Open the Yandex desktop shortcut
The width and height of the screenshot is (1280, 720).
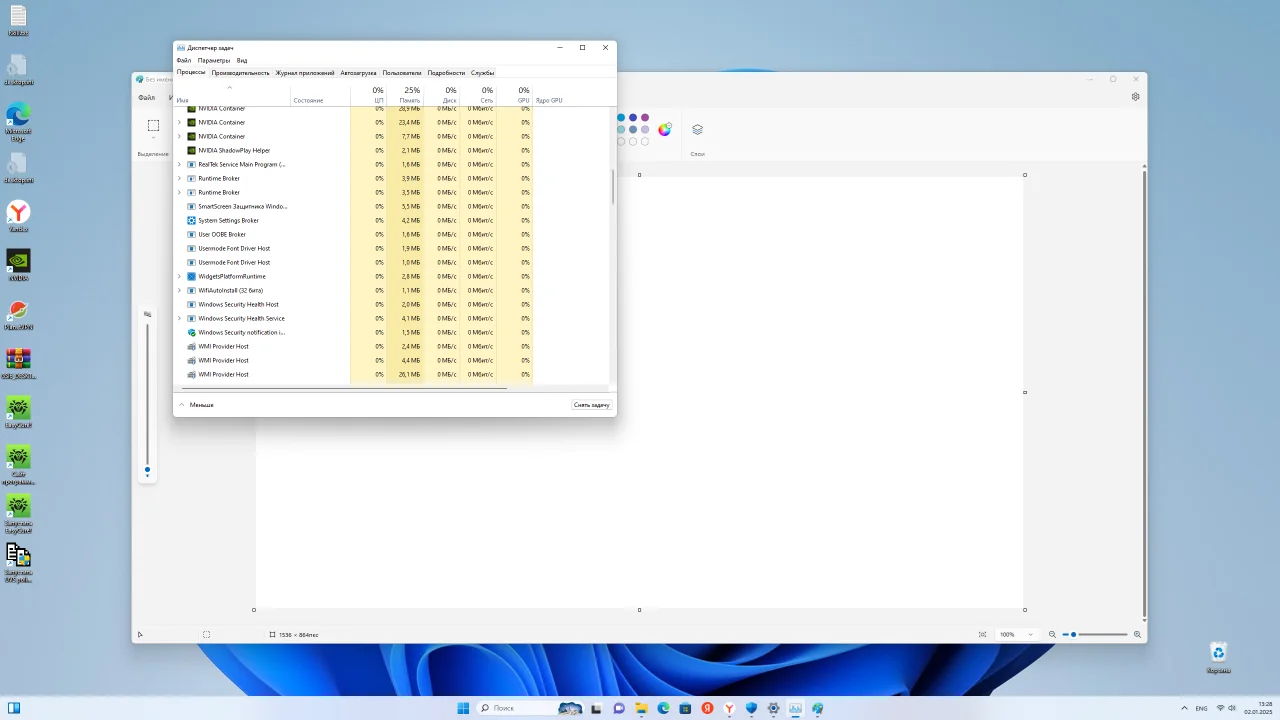(x=18, y=216)
